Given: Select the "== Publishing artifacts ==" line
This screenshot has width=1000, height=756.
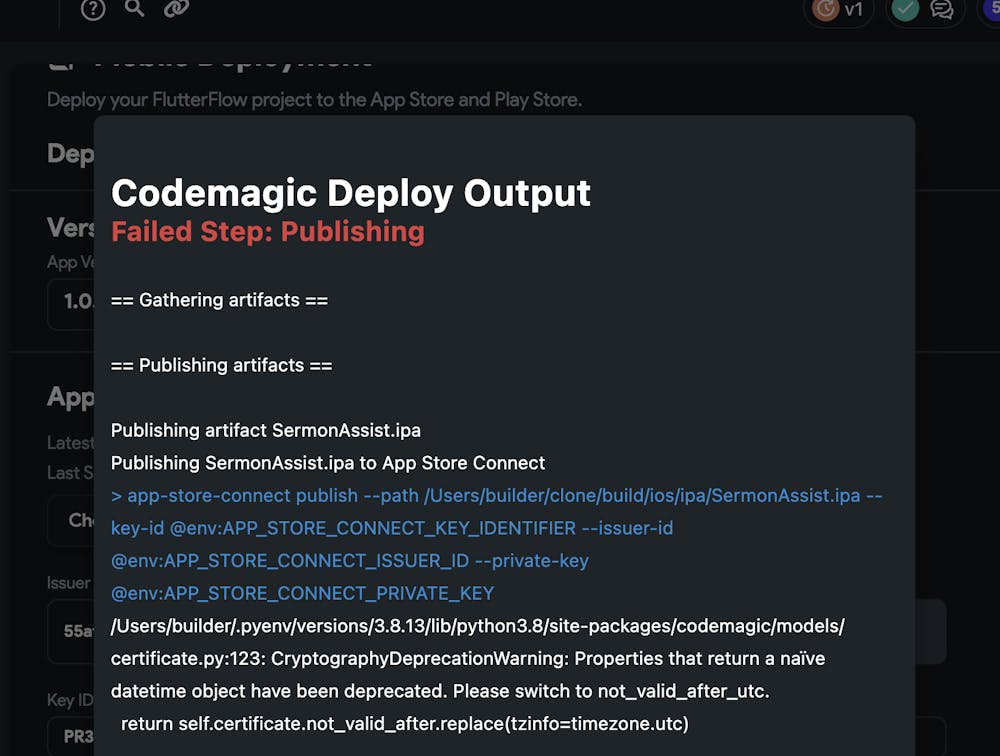Looking at the screenshot, I should point(221,365).
